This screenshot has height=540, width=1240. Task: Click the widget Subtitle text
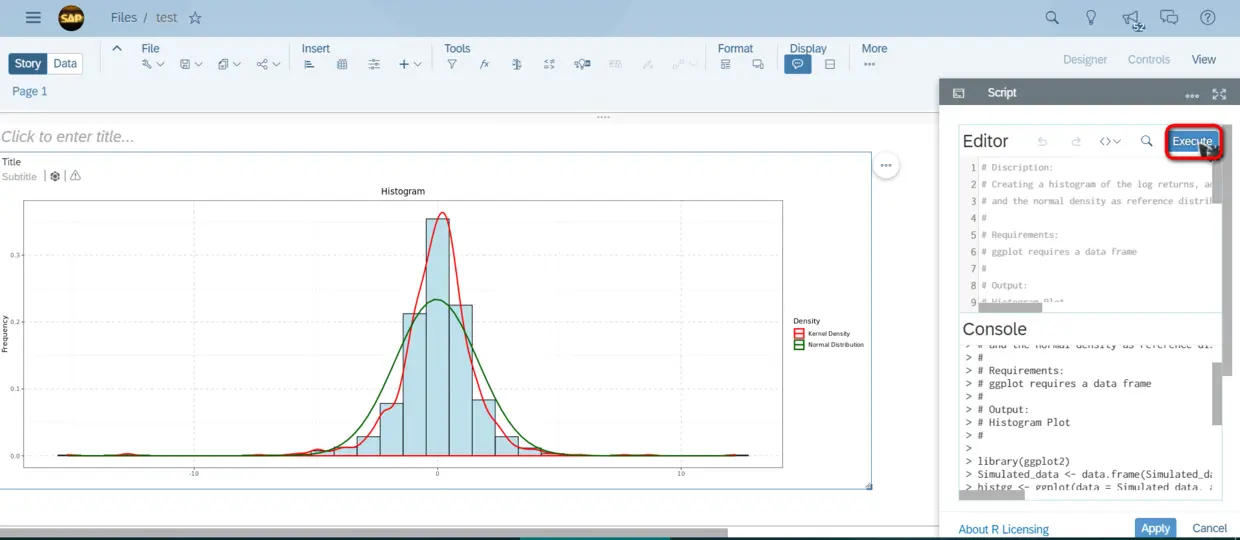(19, 176)
